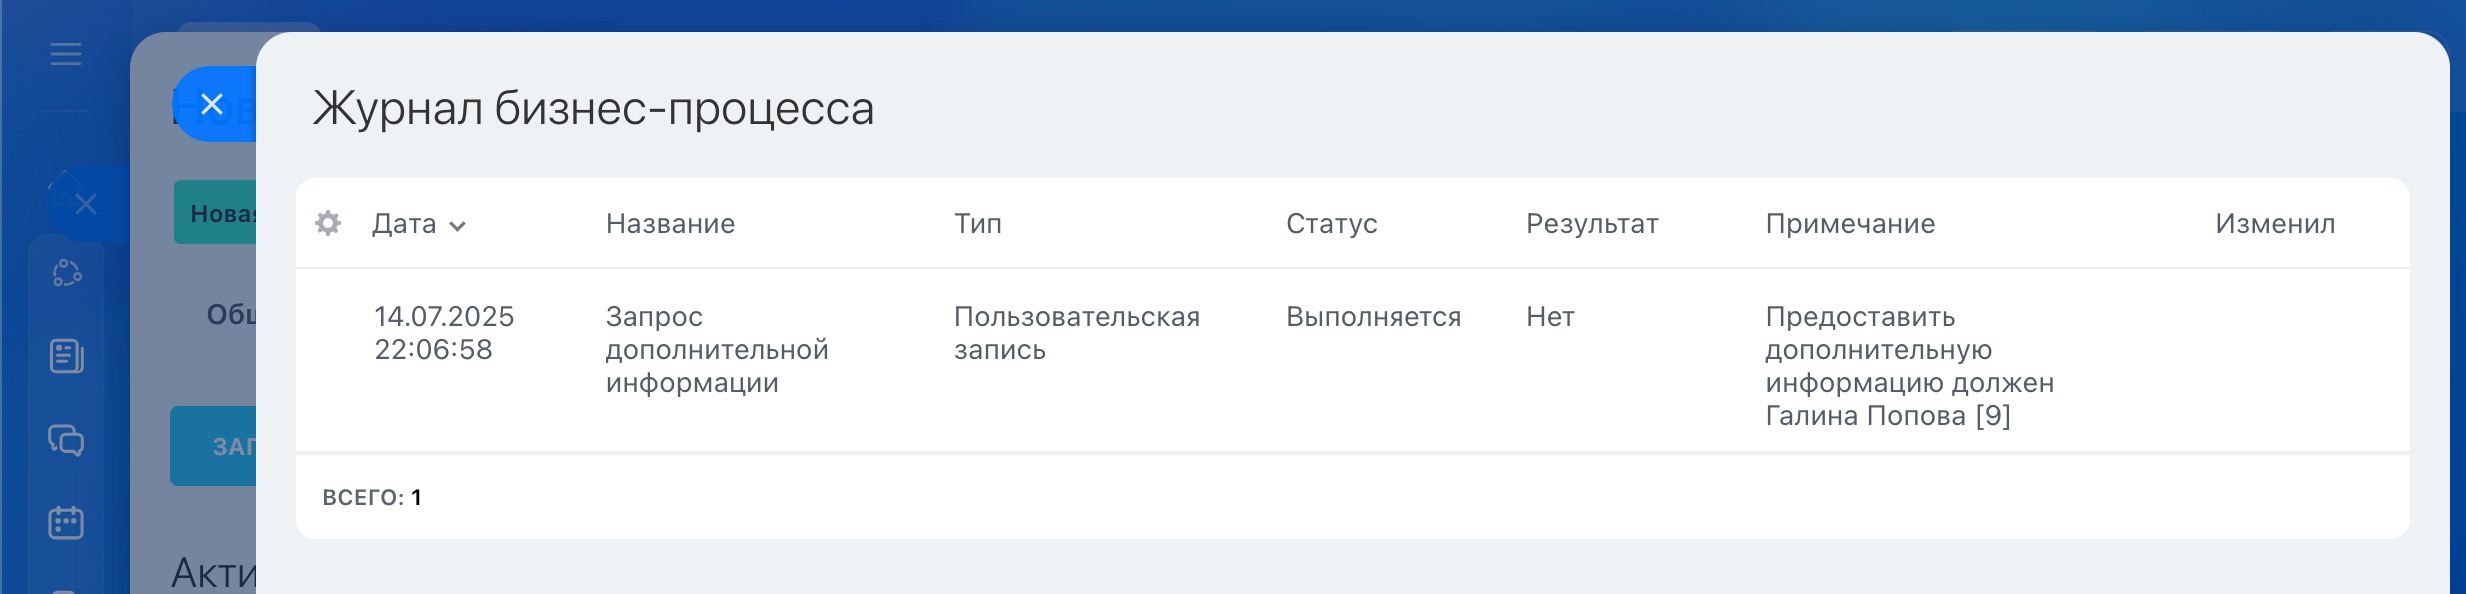Viewport: 2466px width, 594px height.
Task: Open the calendar icon in left sidebar
Action: click(x=66, y=522)
